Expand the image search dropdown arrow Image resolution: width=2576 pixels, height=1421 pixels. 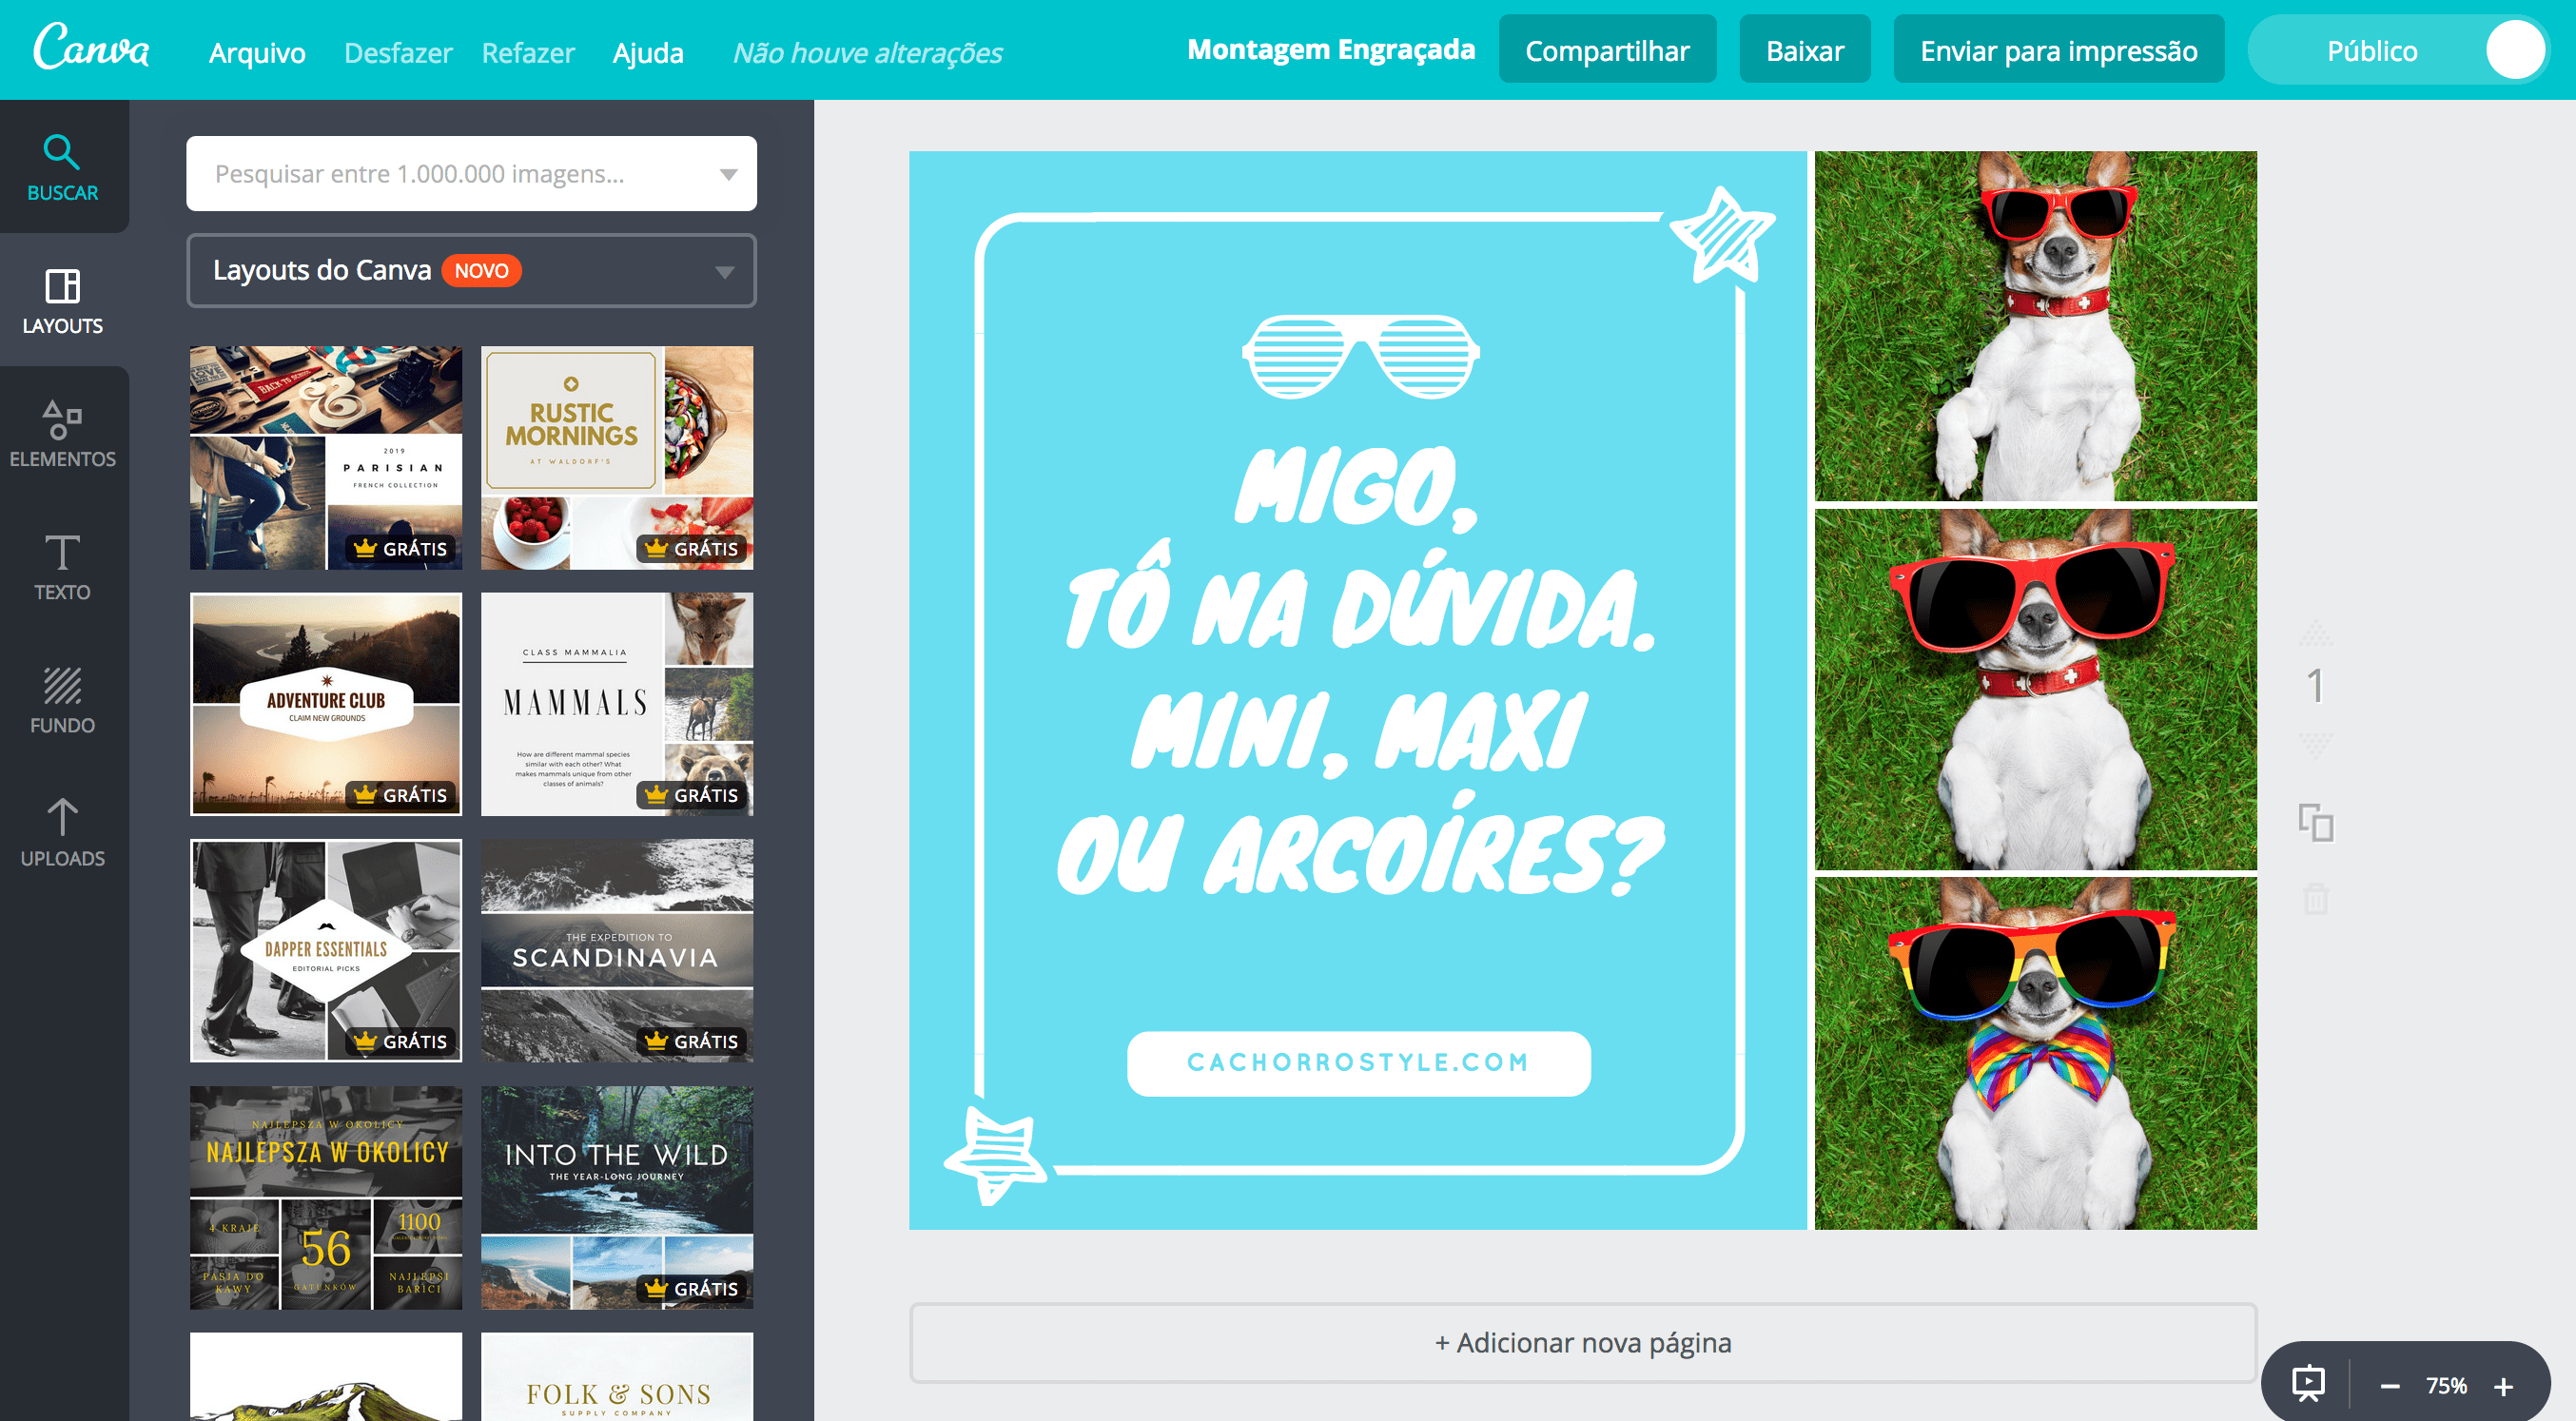tap(728, 174)
